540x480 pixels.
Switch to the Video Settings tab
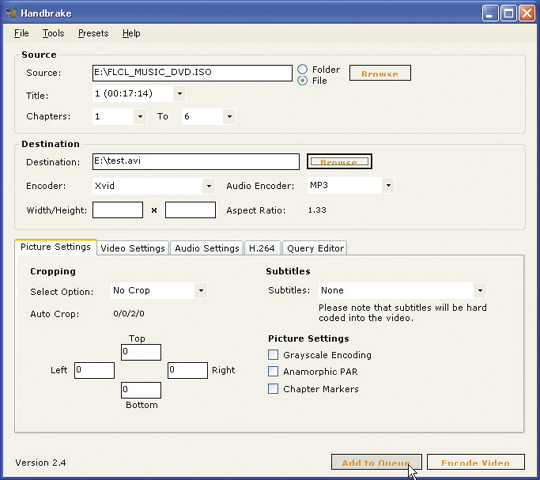pyautogui.click(x=133, y=248)
